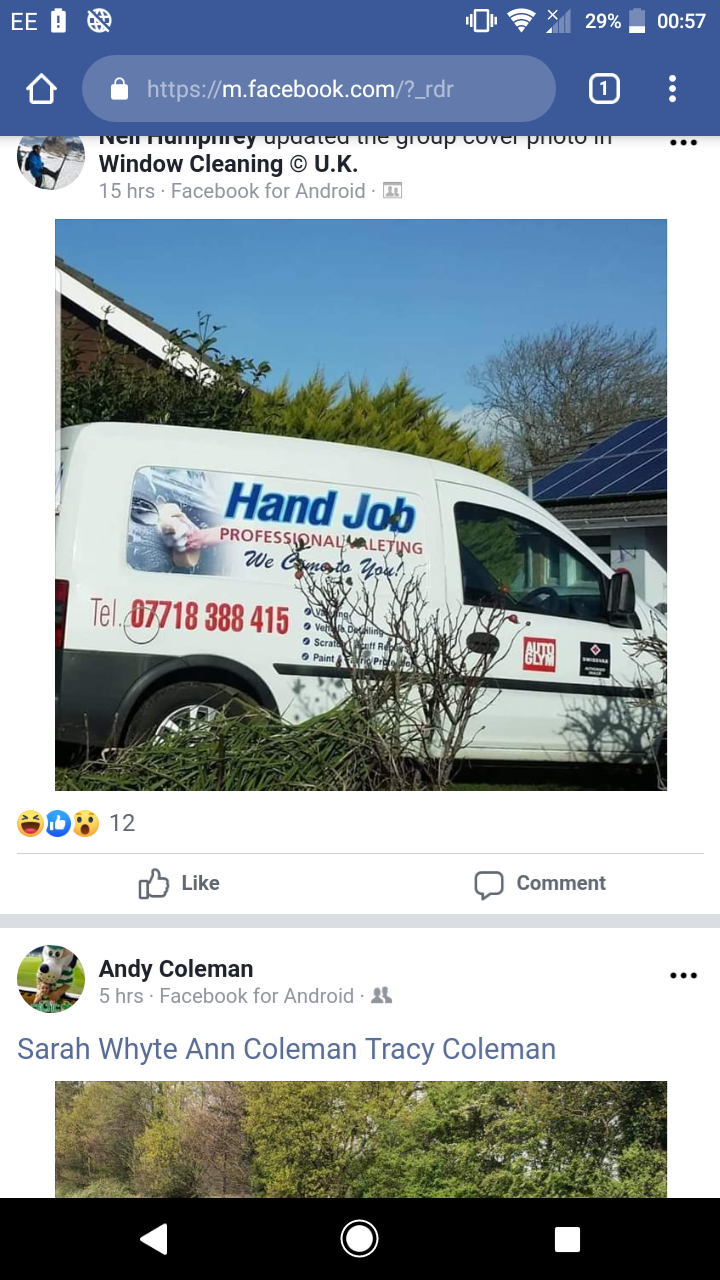Tap the Android home circle button
This screenshot has height=1280, width=720.
pyautogui.click(x=359, y=1239)
